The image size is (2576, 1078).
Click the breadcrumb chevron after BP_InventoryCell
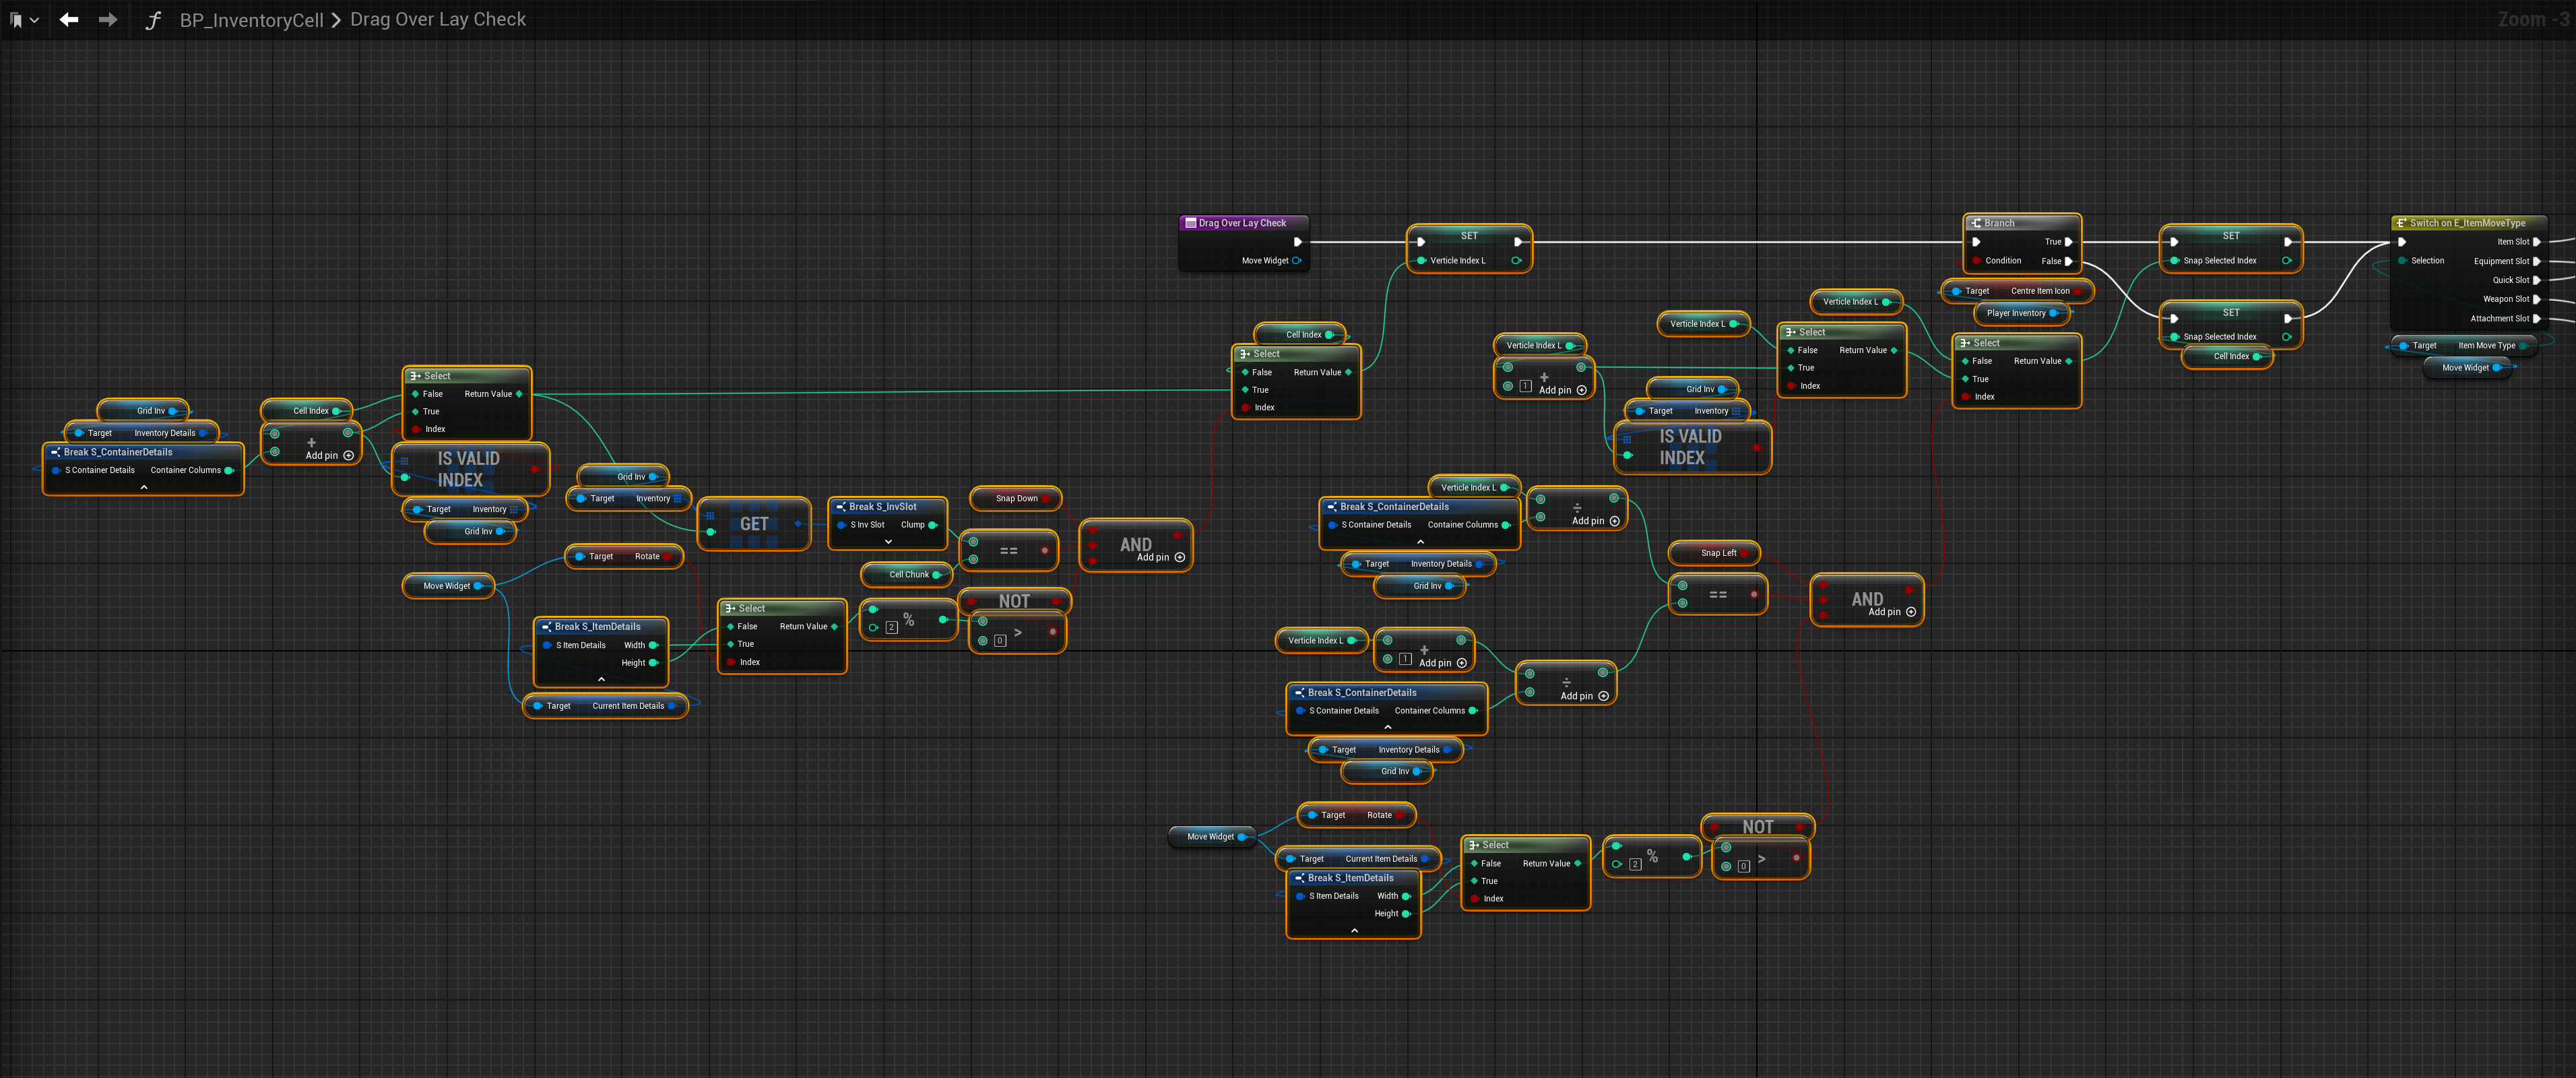coord(336,20)
